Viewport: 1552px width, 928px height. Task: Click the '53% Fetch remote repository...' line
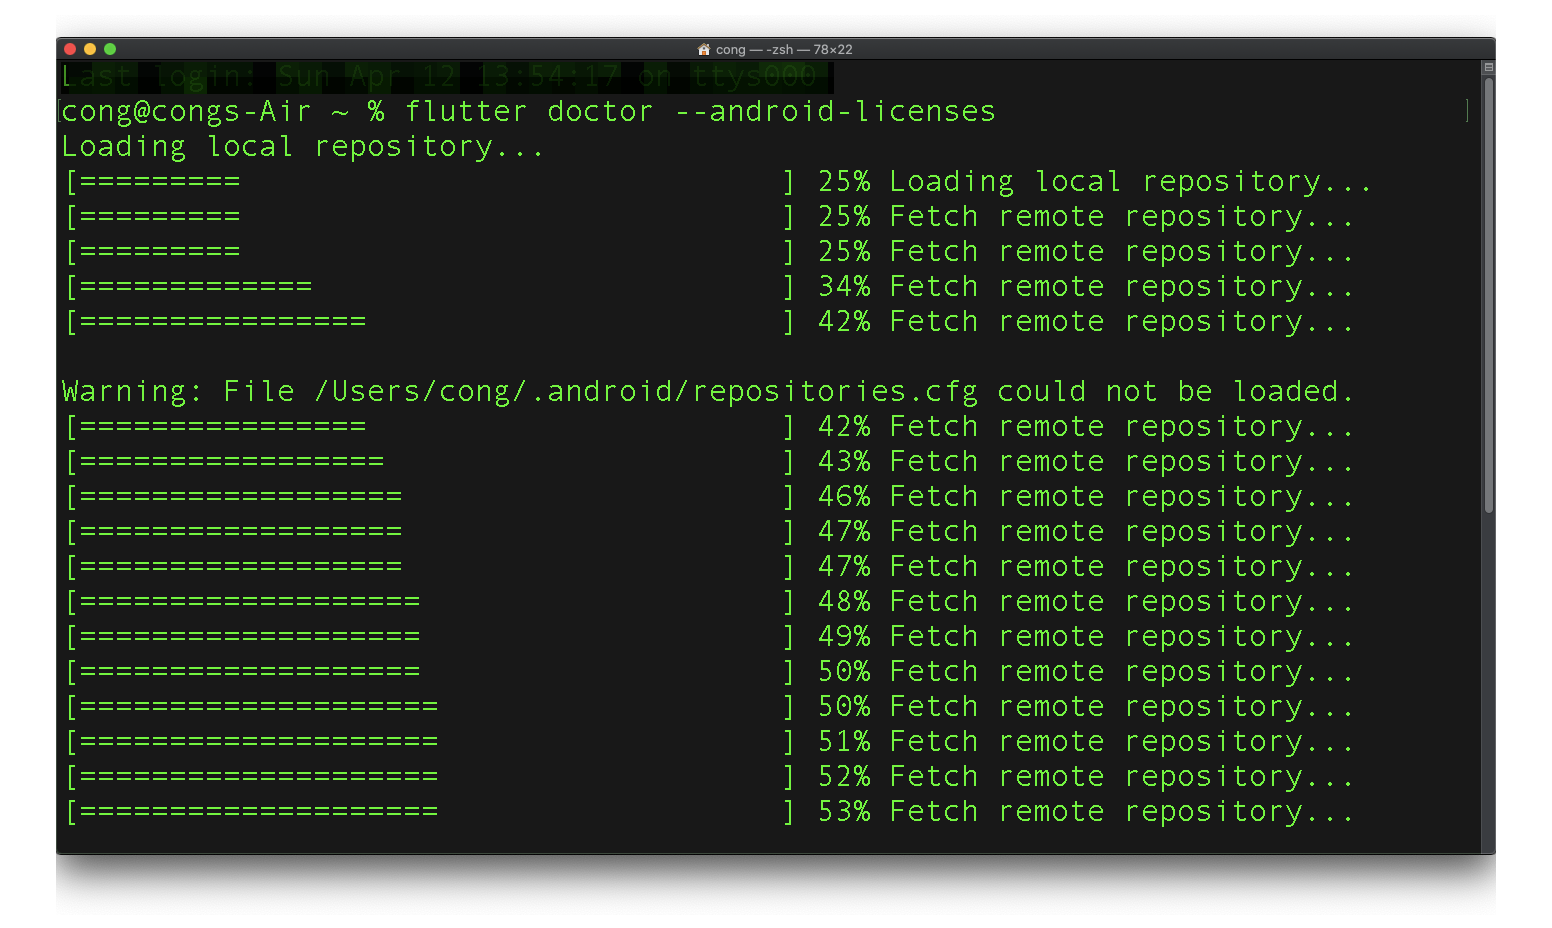click(x=1085, y=811)
